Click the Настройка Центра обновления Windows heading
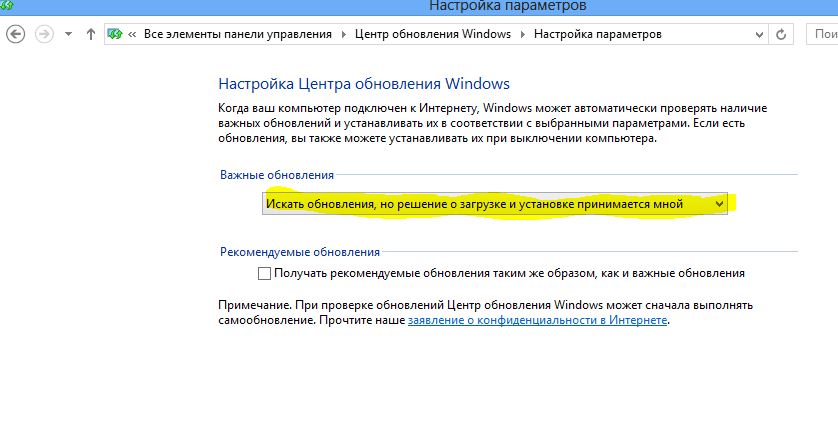 pos(364,84)
